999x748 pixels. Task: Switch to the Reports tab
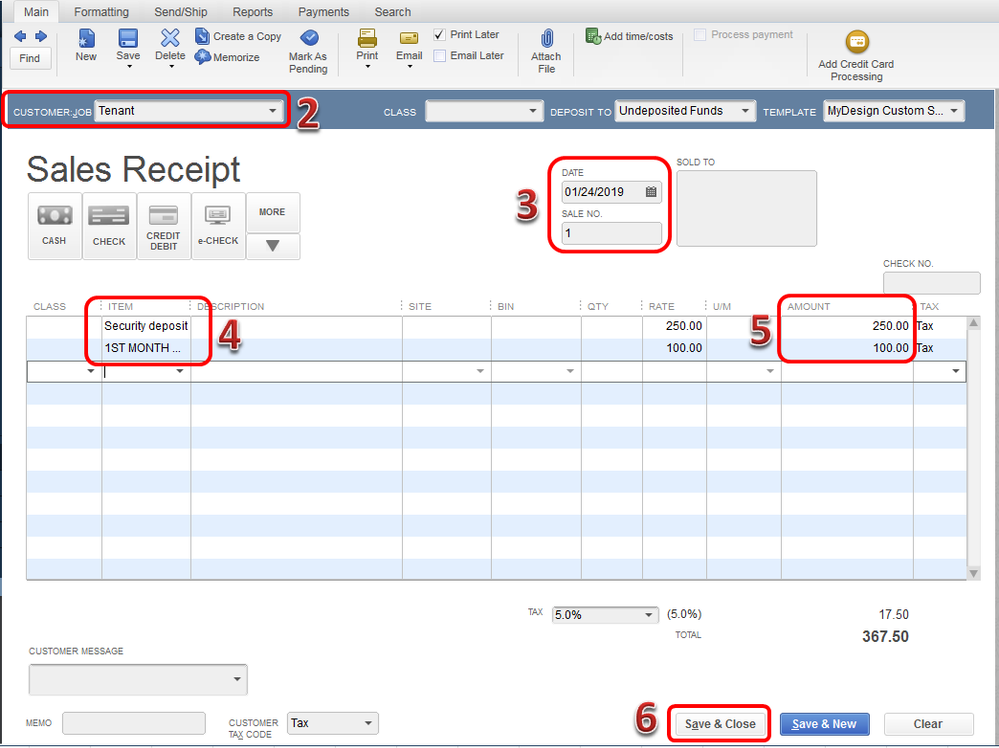pos(252,12)
